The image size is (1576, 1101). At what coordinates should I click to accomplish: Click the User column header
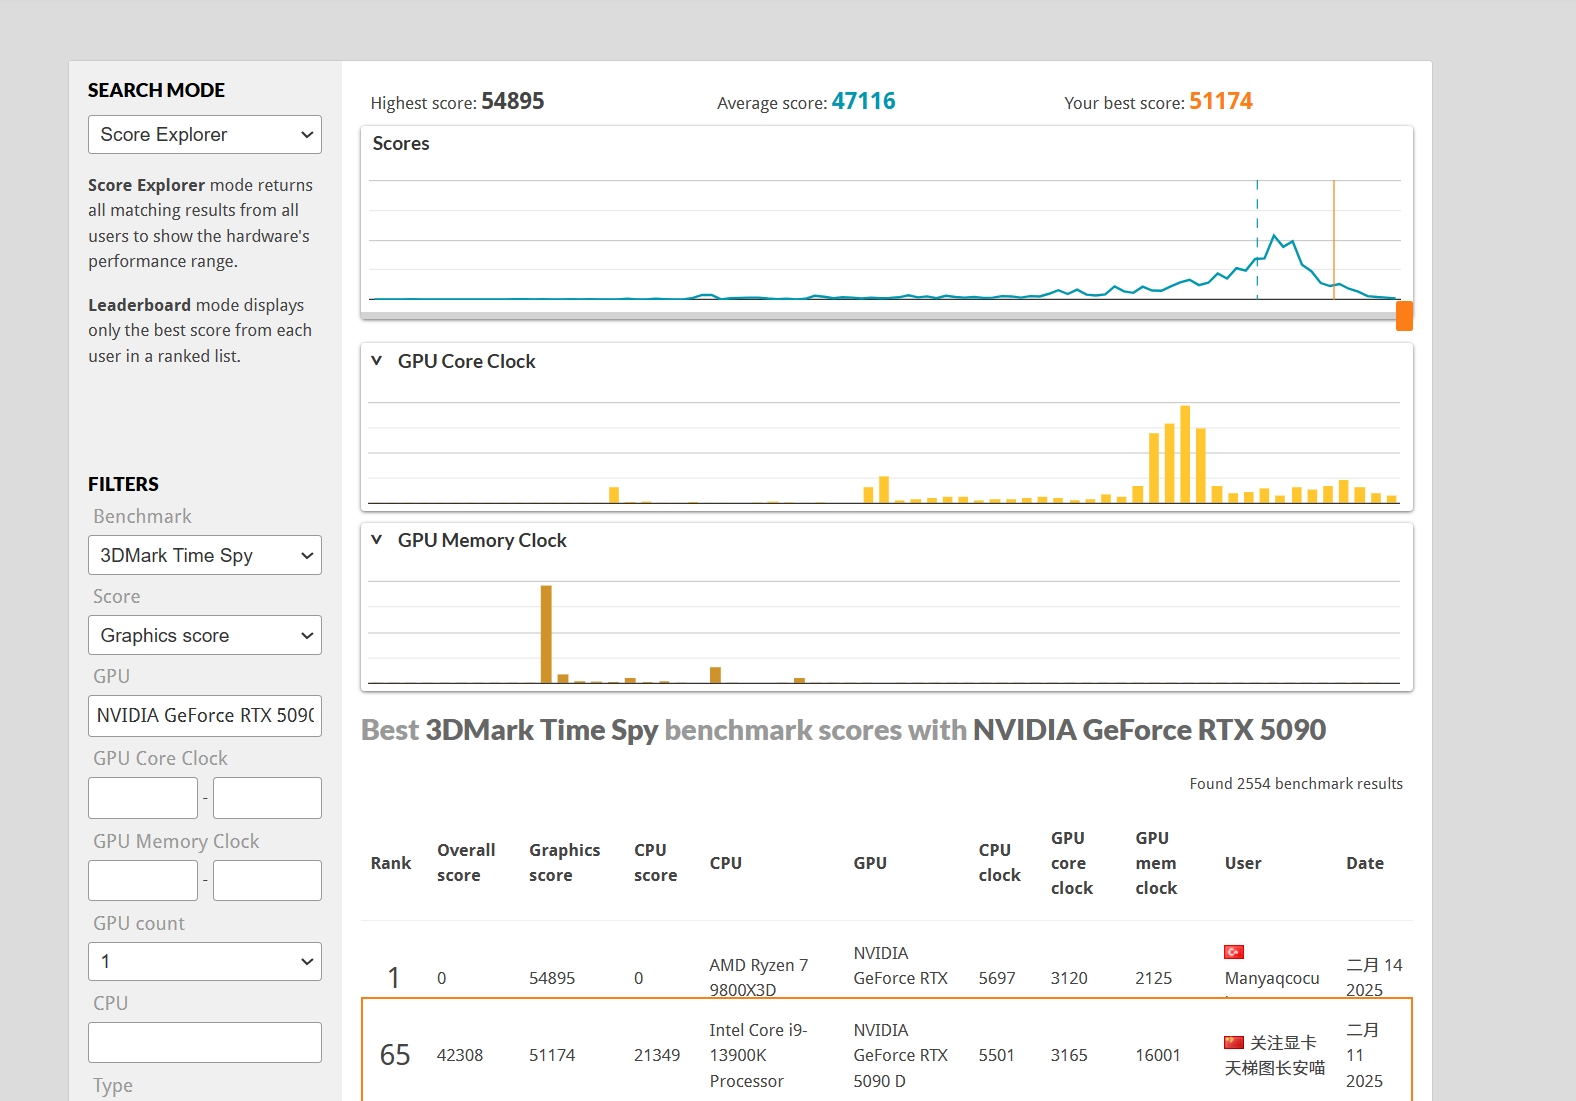click(1243, 863)
